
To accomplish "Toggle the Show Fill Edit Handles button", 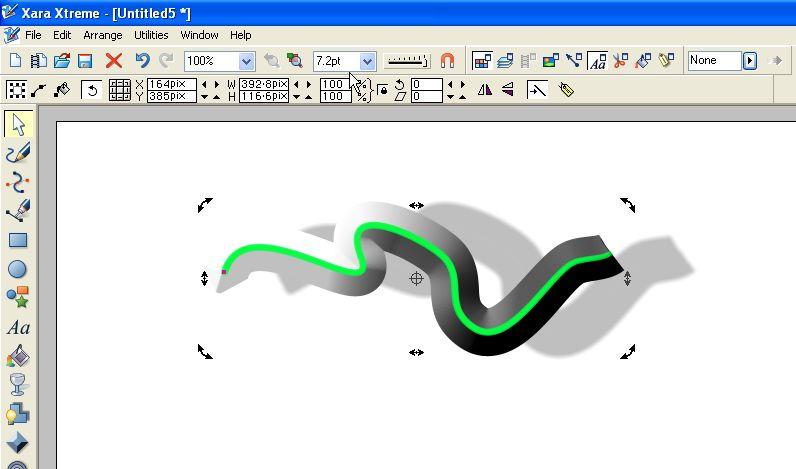I will 62,90.
